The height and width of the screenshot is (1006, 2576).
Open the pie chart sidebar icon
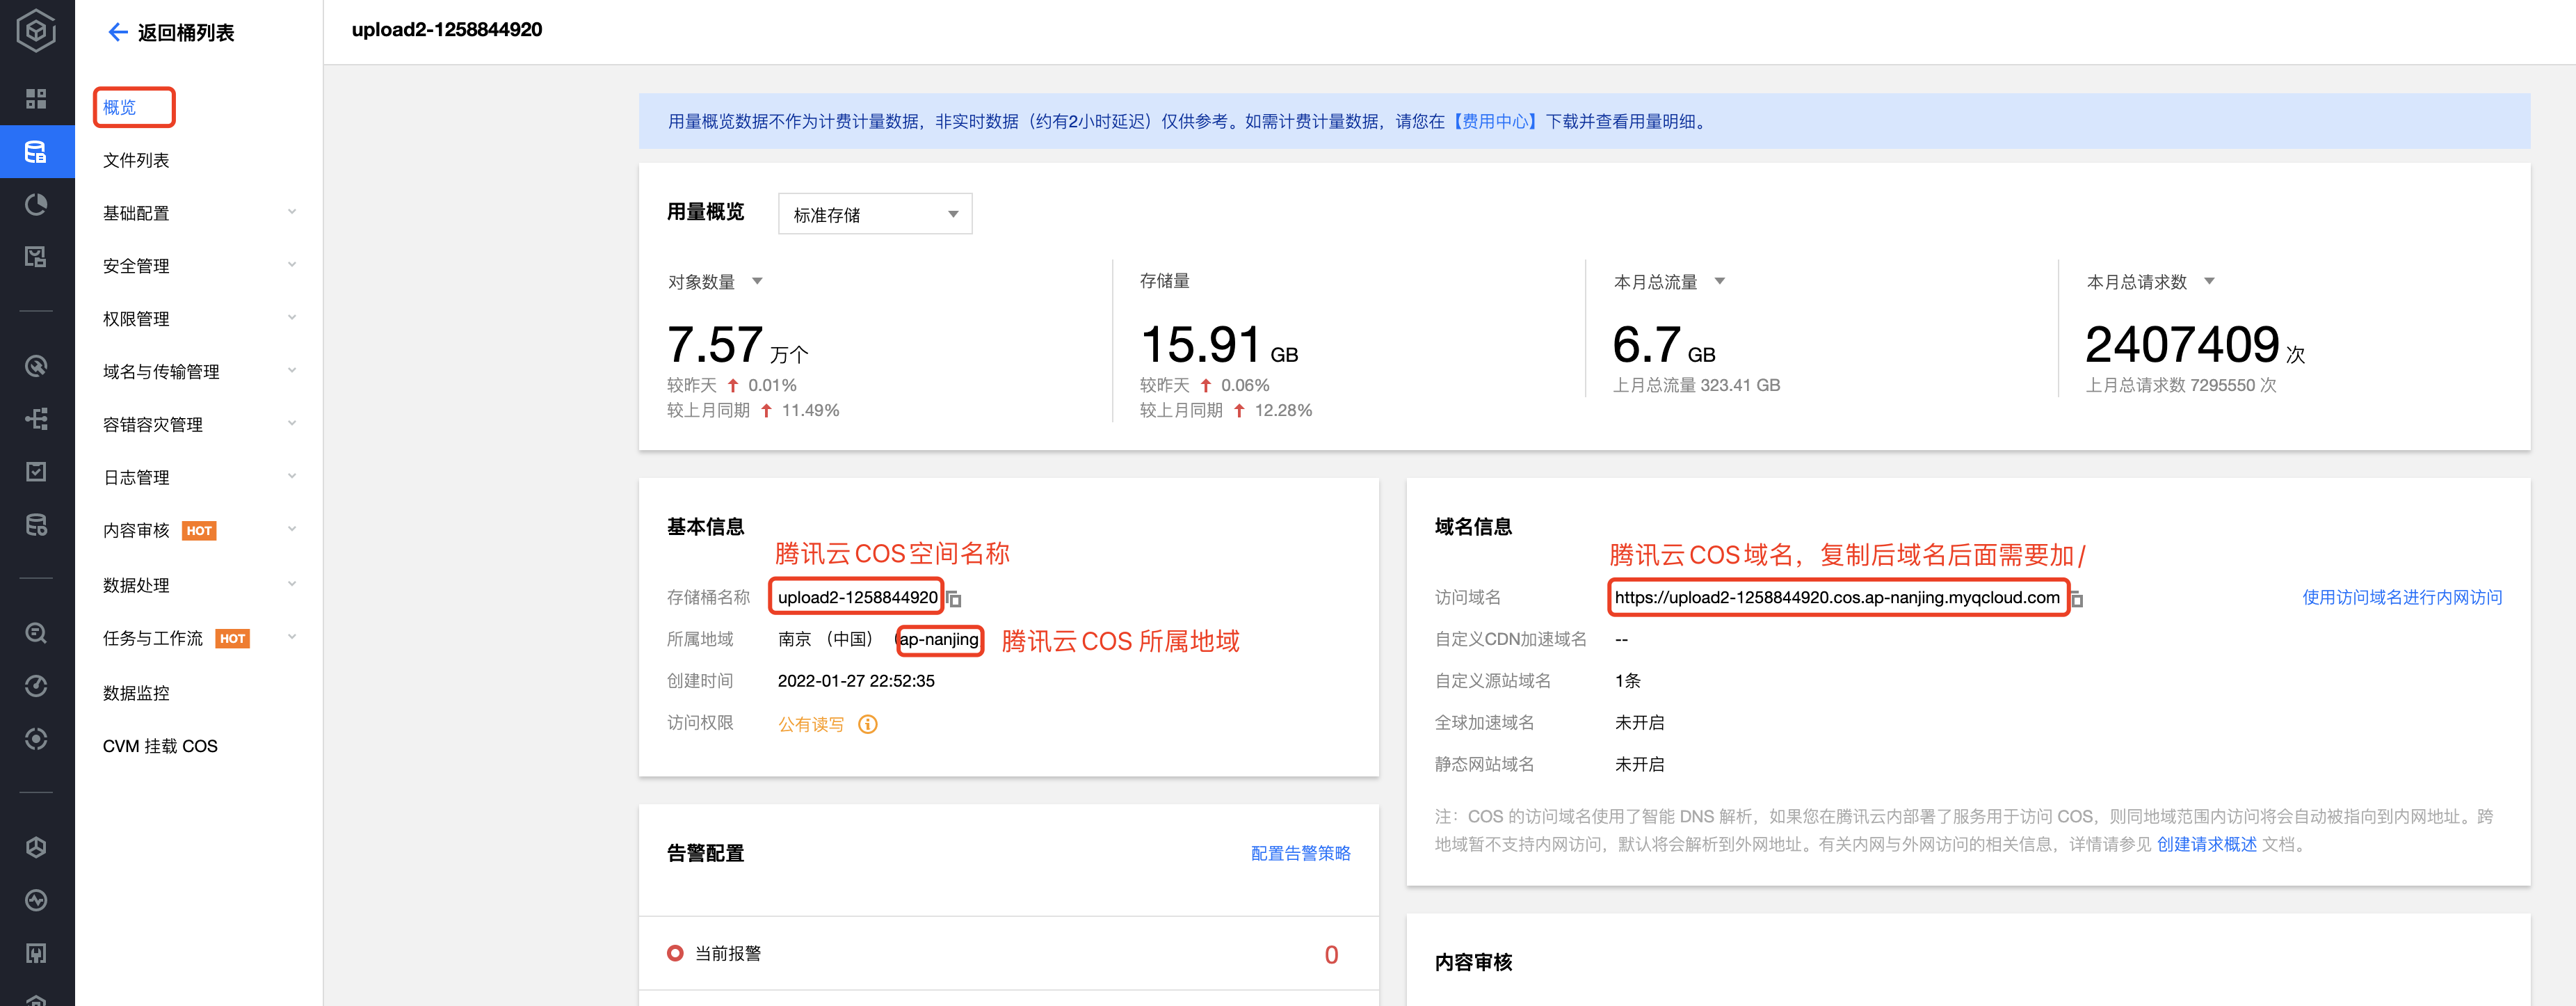coord(36,205)
